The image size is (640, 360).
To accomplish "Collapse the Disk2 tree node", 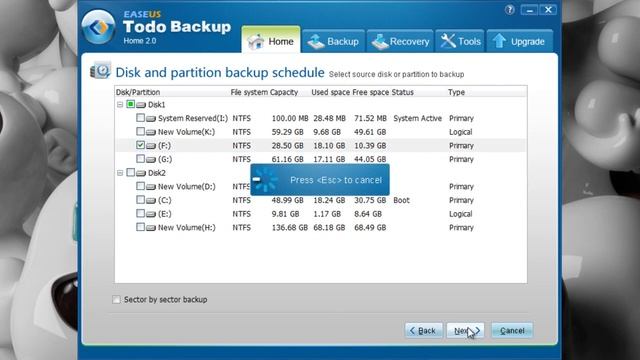I will click(x=120, y=173).
